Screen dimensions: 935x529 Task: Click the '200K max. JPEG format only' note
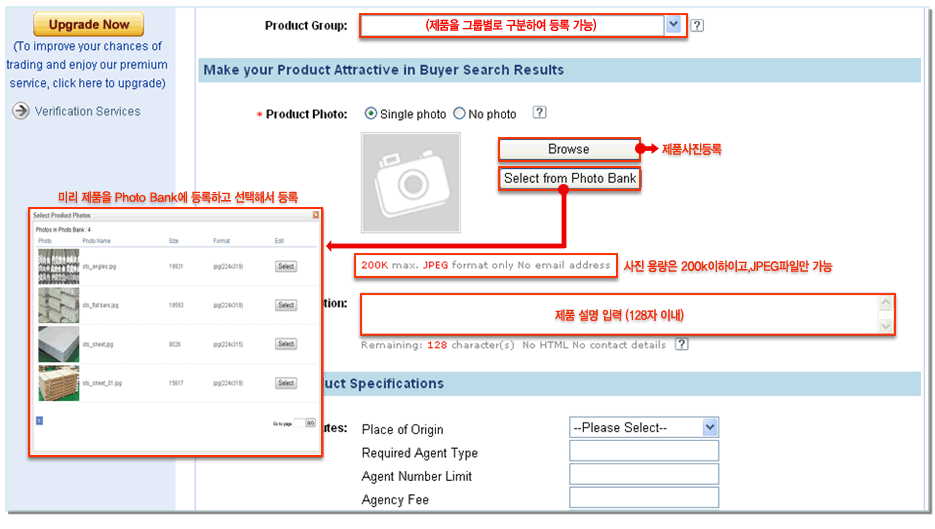pos(485,265)
